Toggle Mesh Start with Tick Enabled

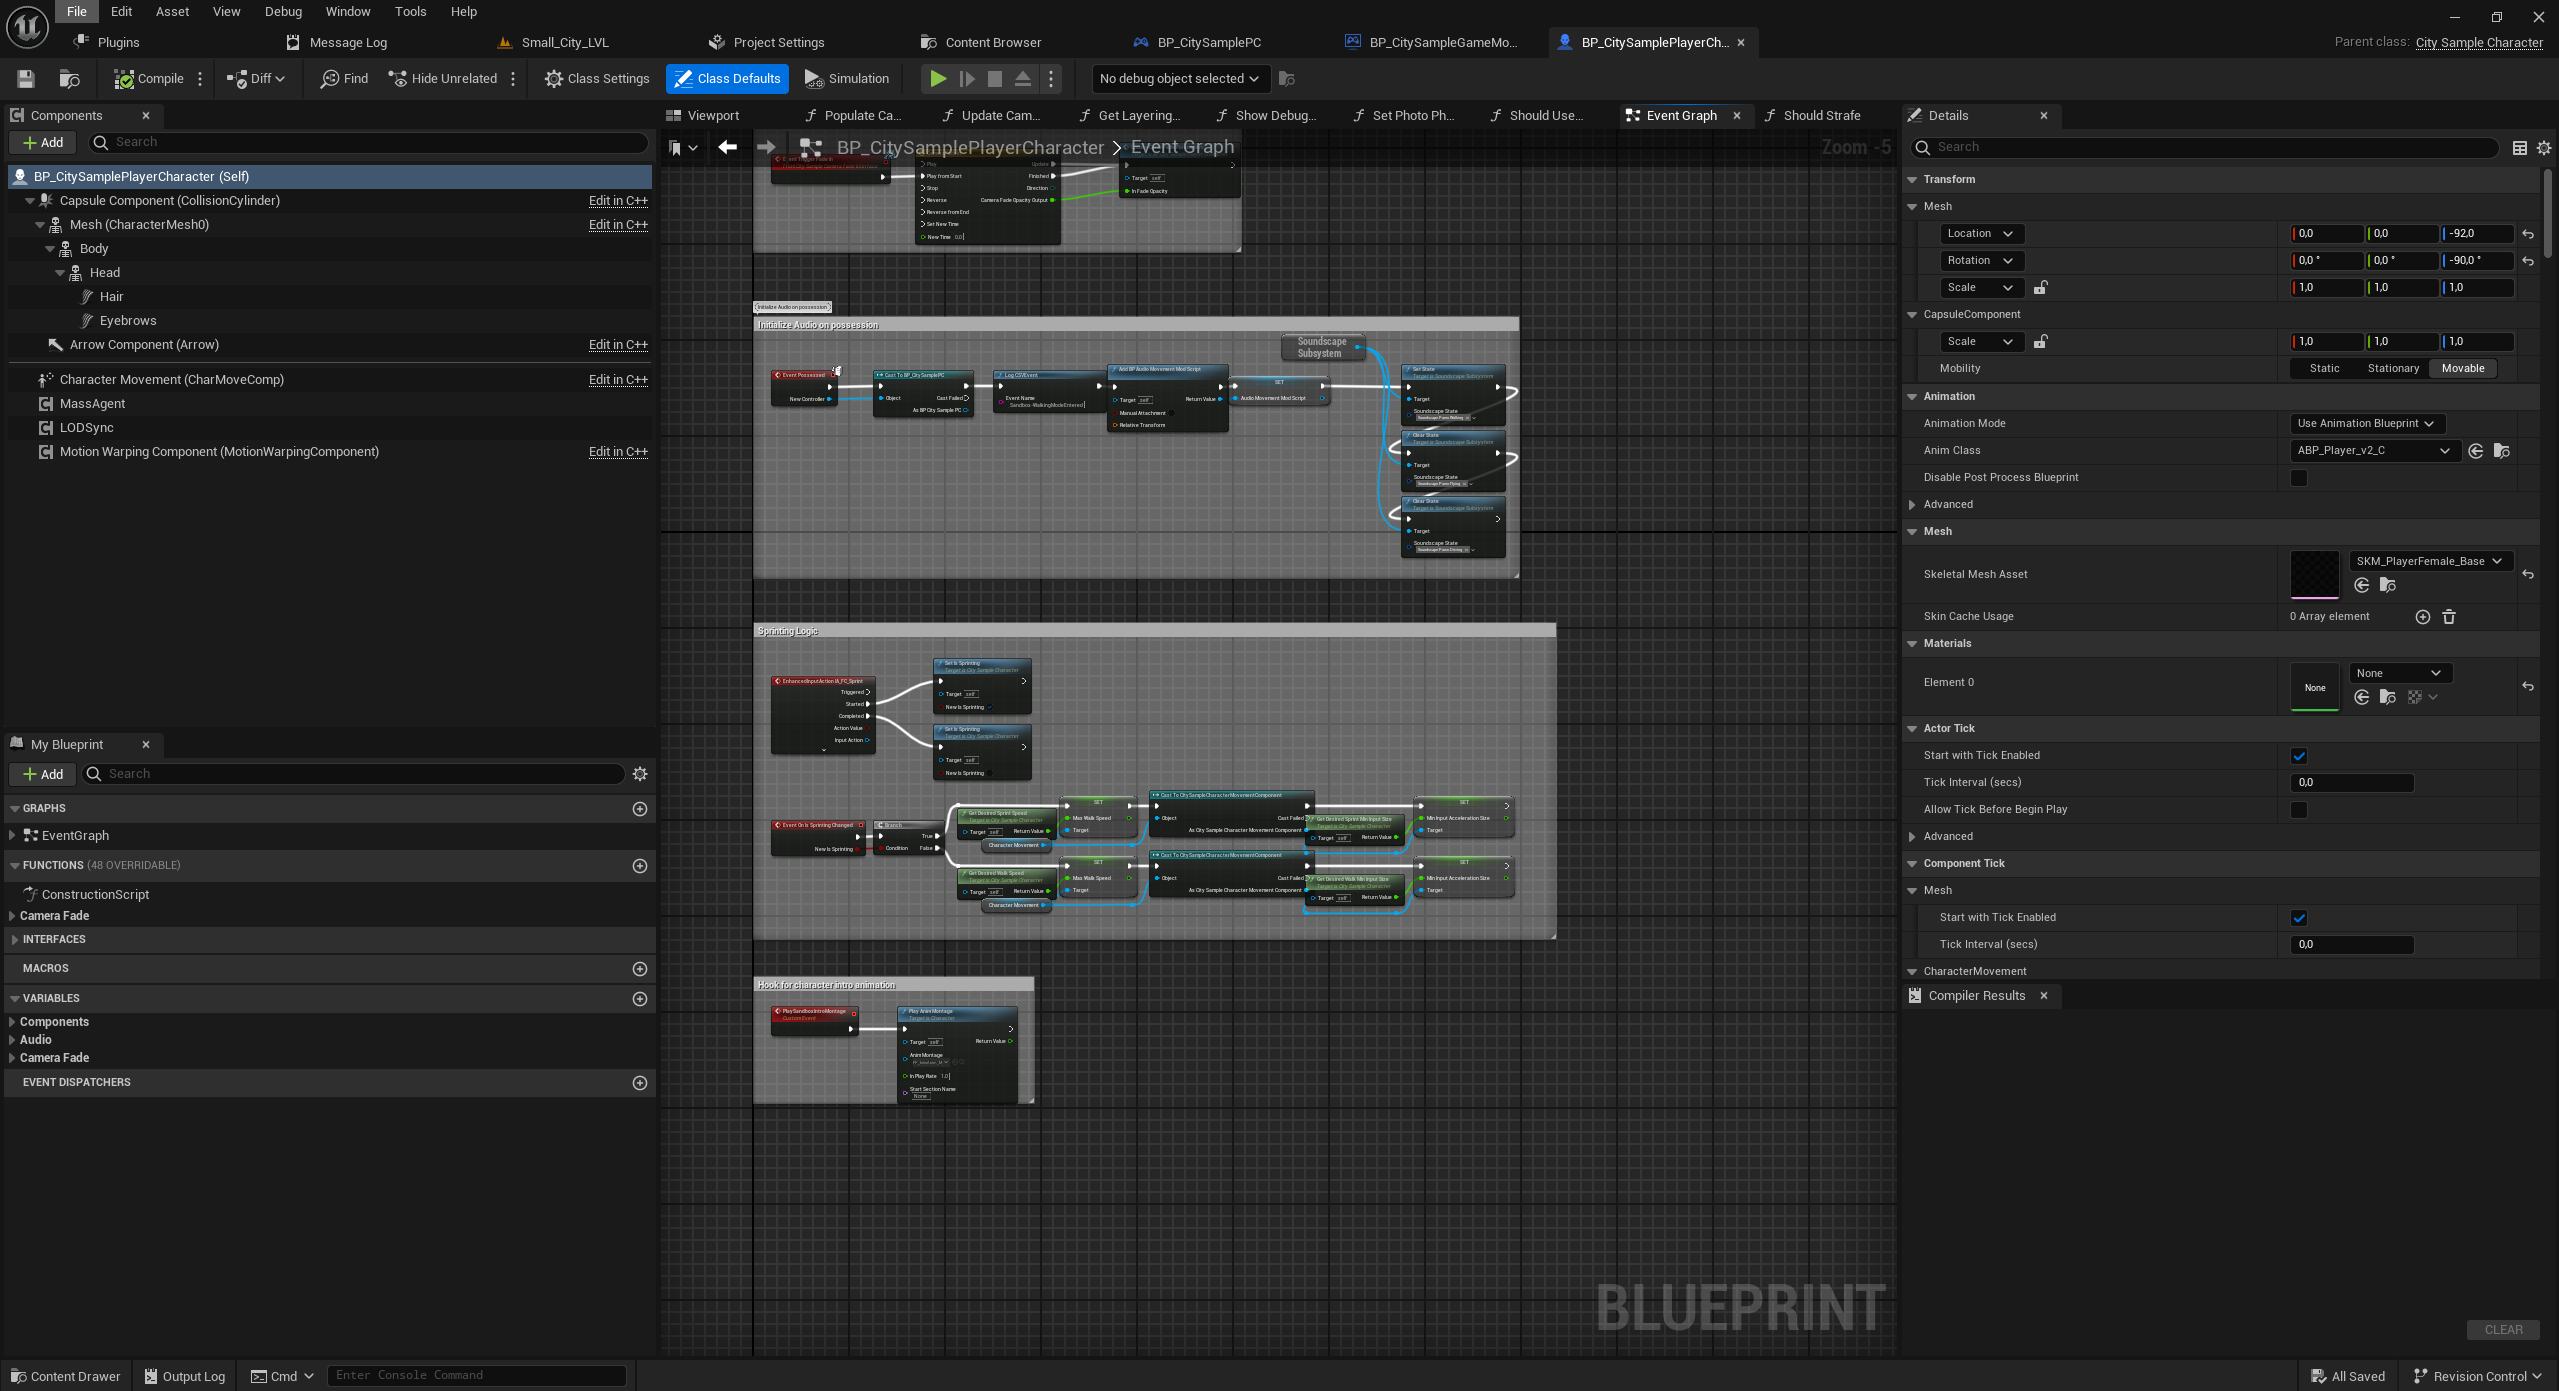[2299, 918]
